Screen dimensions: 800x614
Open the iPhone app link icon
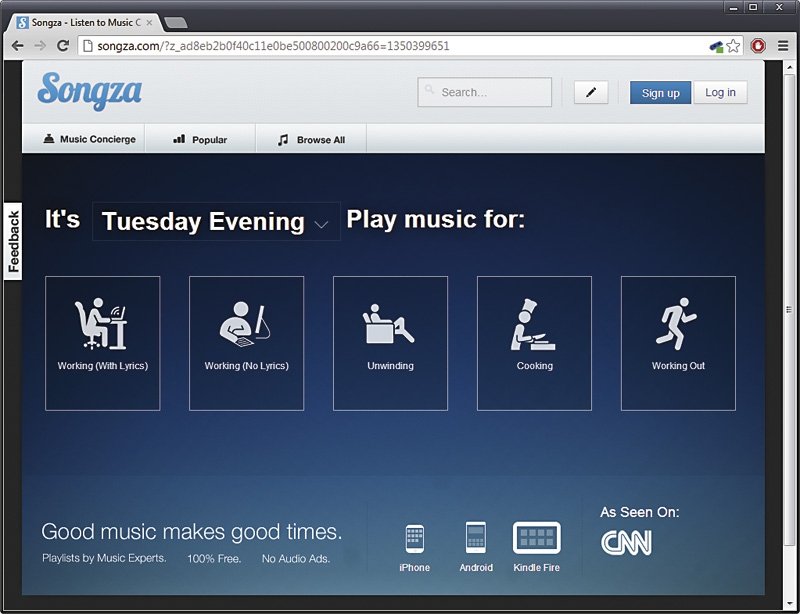[x=414, y=538]
